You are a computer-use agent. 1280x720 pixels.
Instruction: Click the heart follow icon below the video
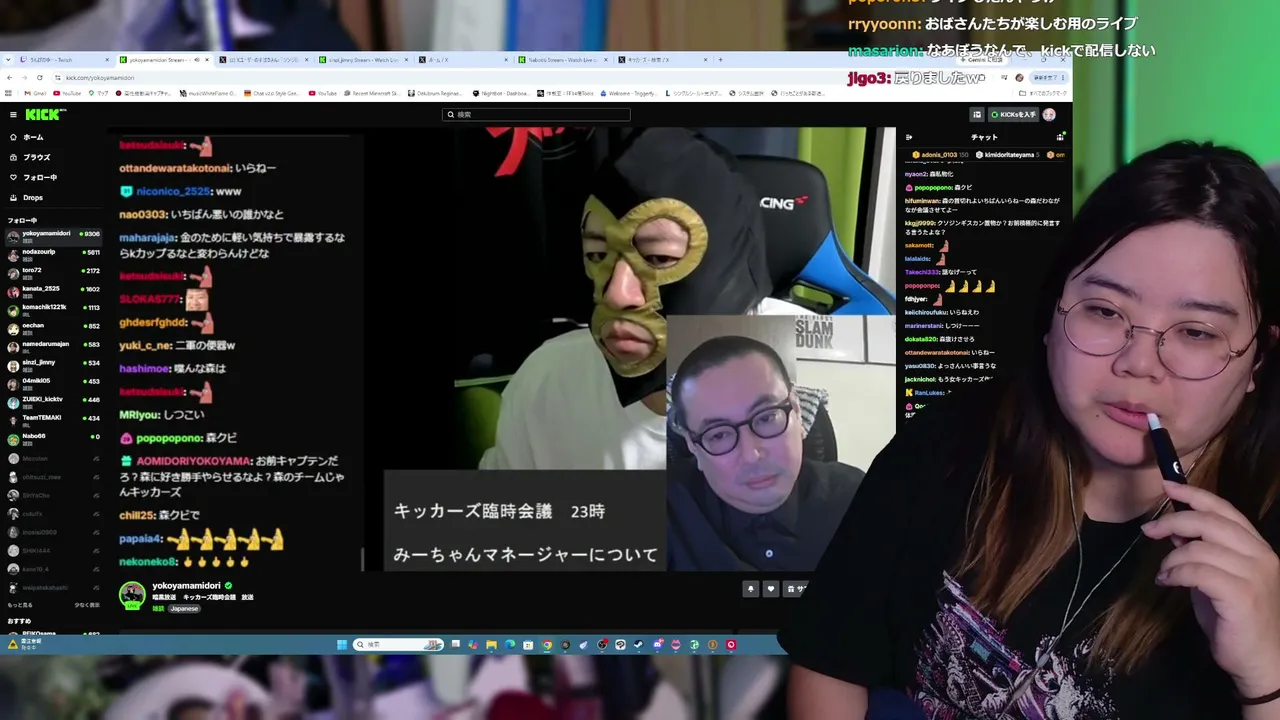(771, 589)
